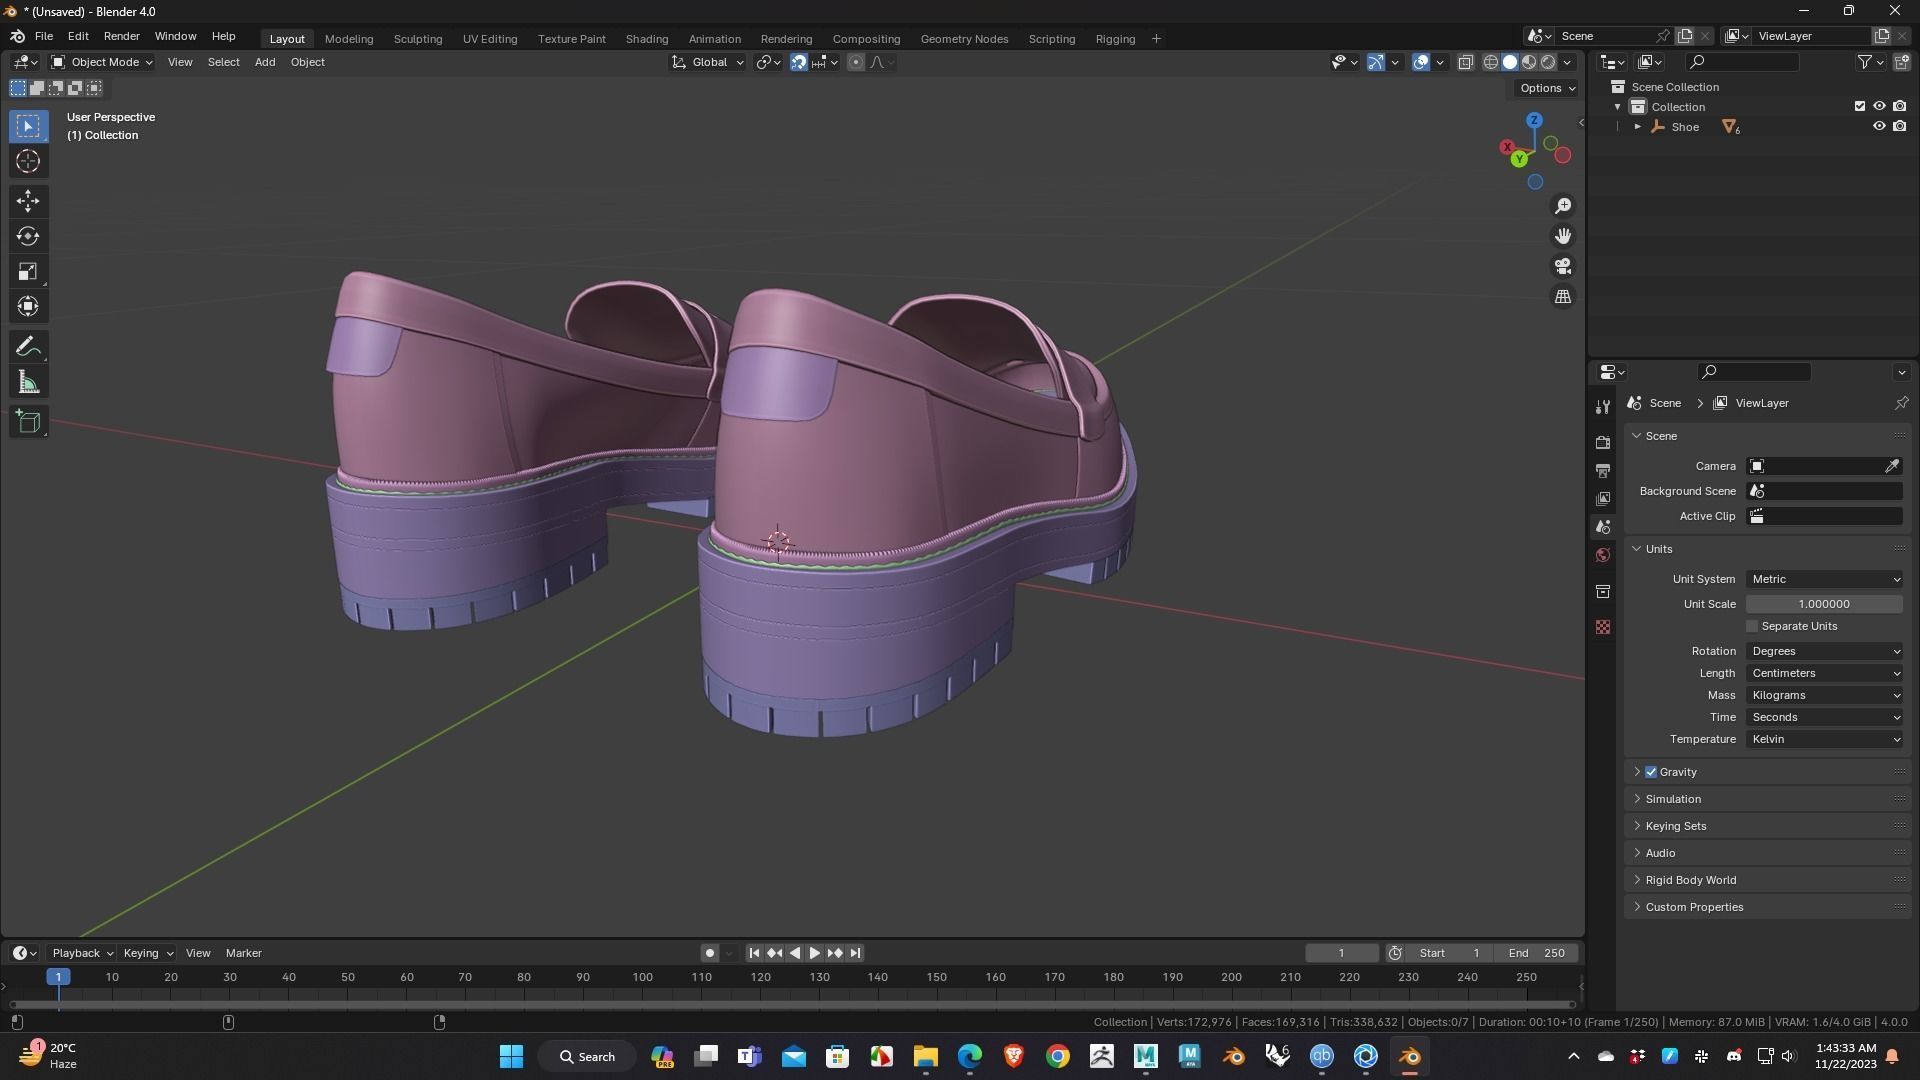The image size is (1920, 1080).
Task: Open the World properties tab
Action: 1603,555
